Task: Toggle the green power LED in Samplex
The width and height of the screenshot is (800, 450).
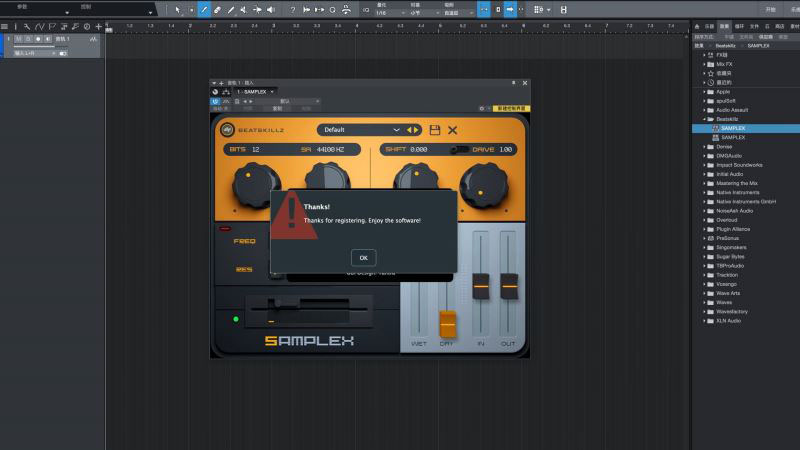Action: 236,319
